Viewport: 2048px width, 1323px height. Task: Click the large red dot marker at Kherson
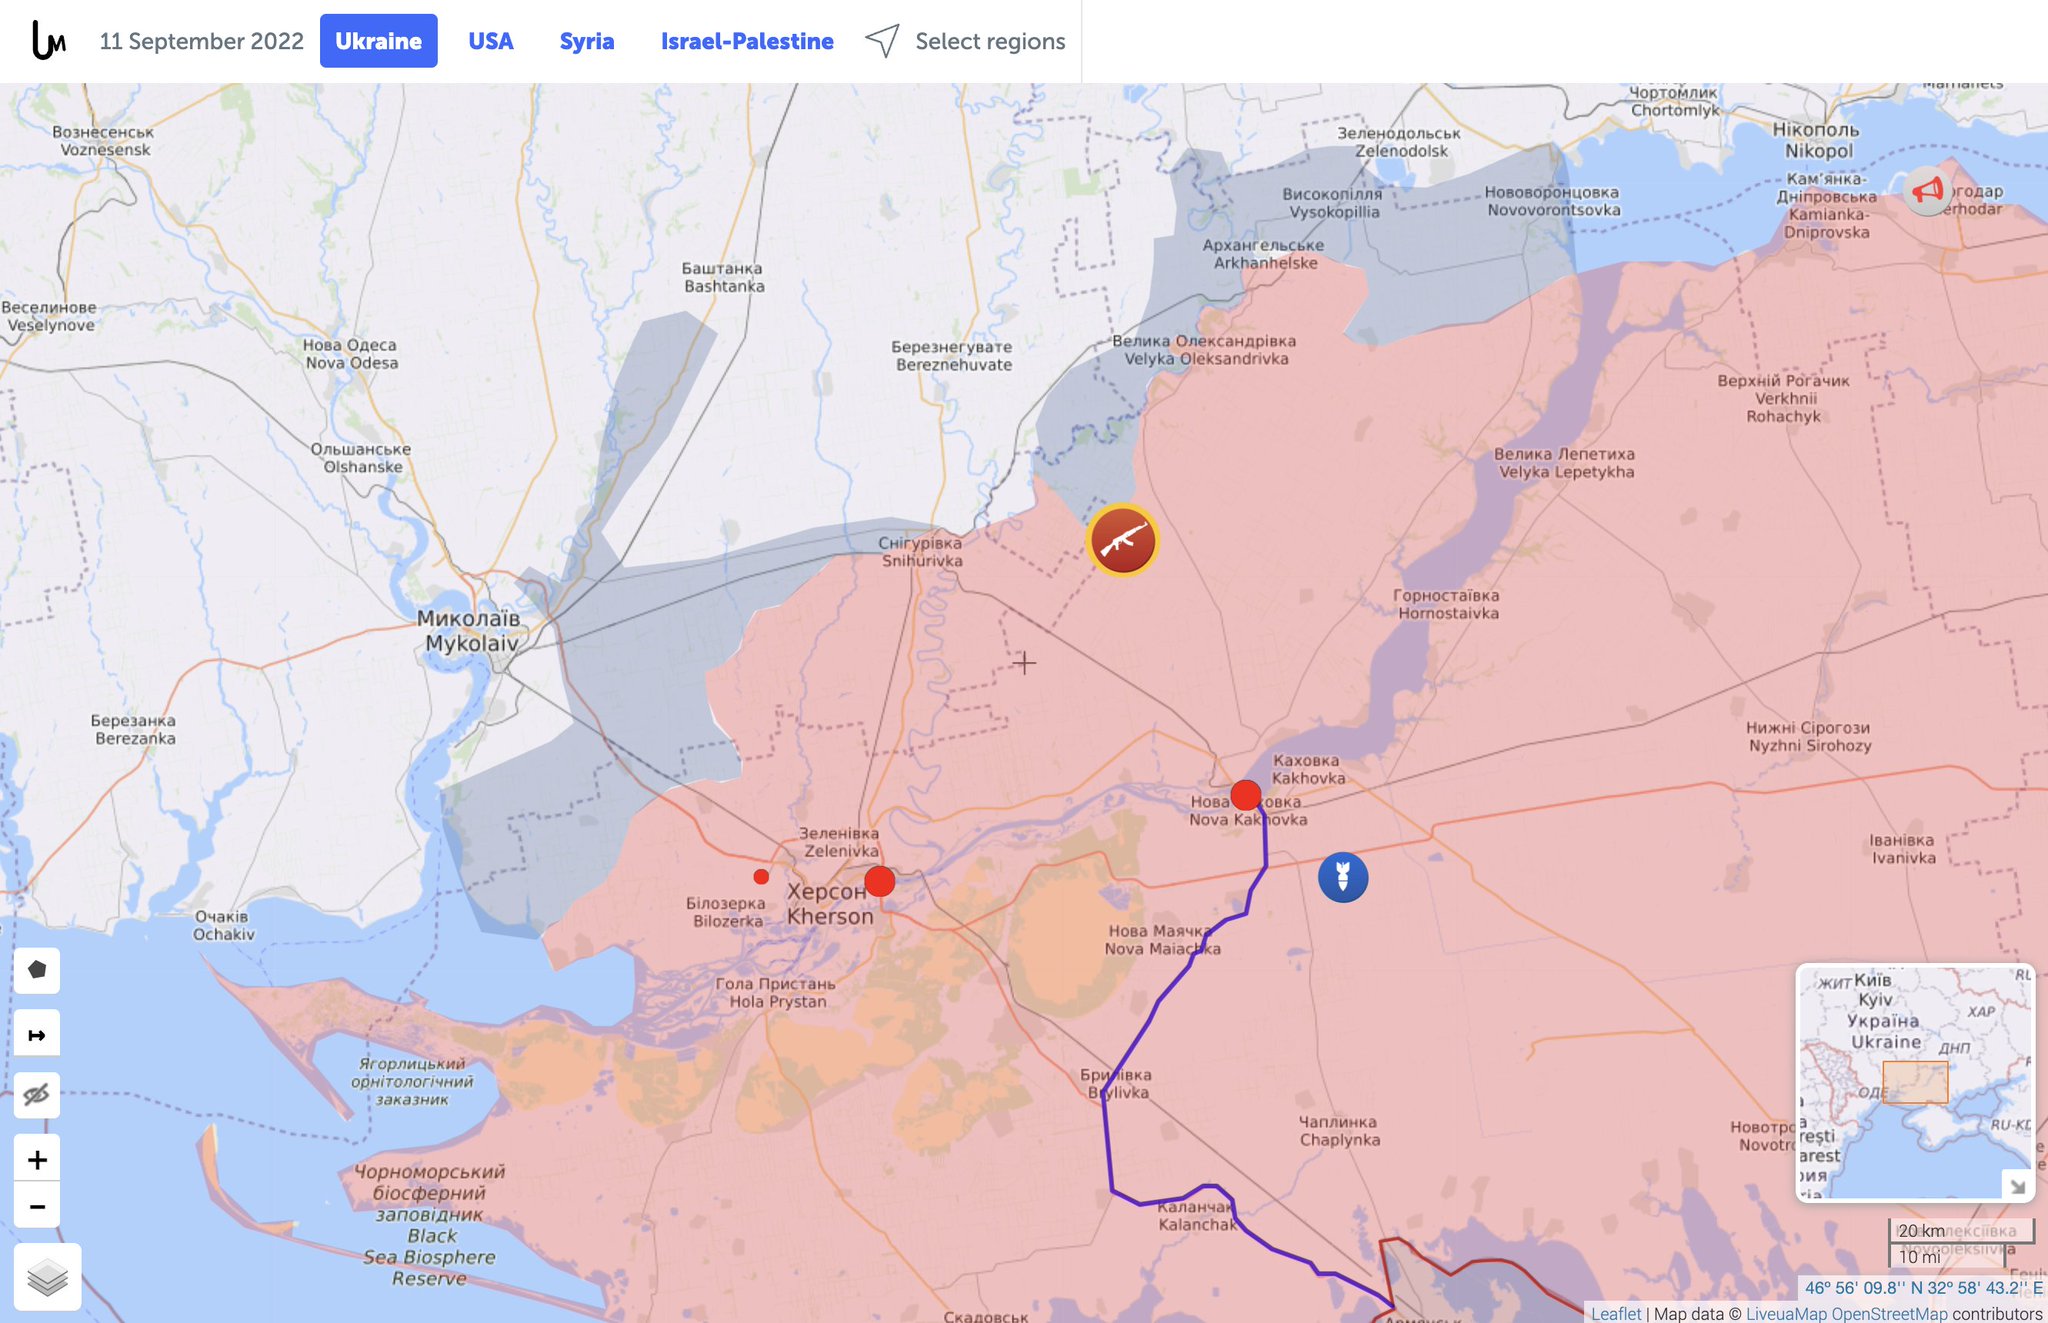tap(879, 881)
